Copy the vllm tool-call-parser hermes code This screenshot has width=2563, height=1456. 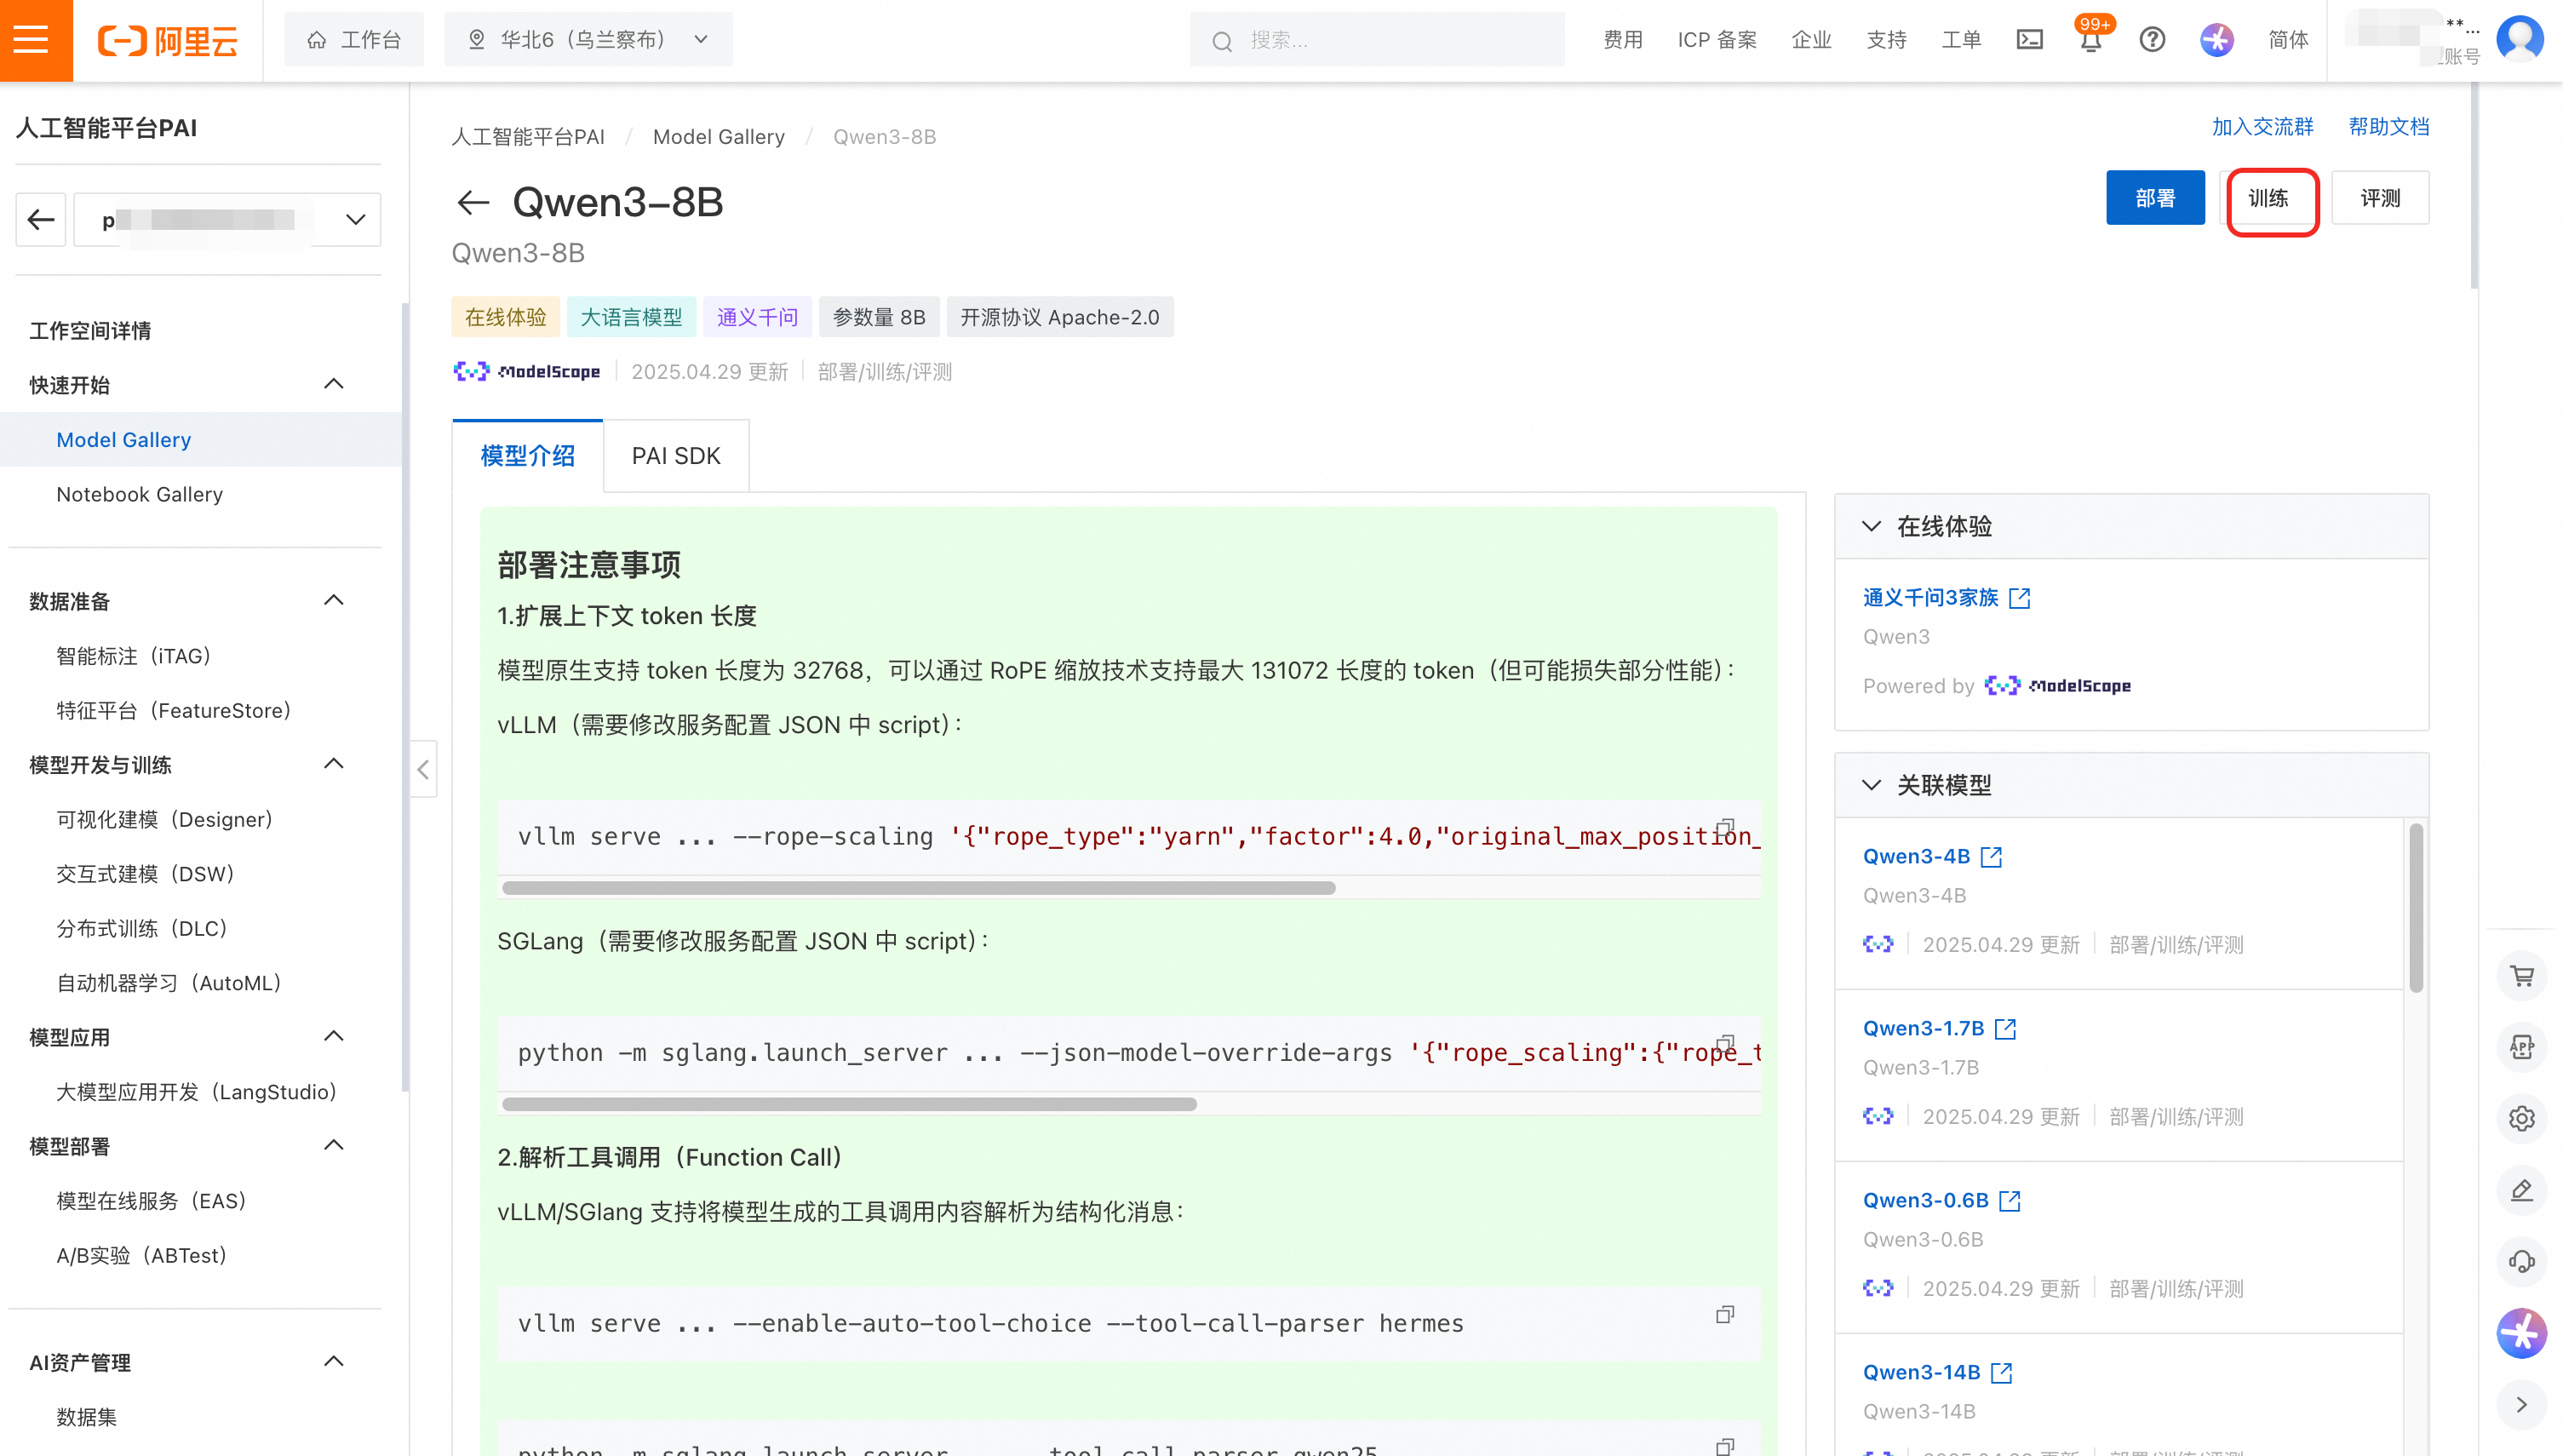[x=1725, y=1315]
